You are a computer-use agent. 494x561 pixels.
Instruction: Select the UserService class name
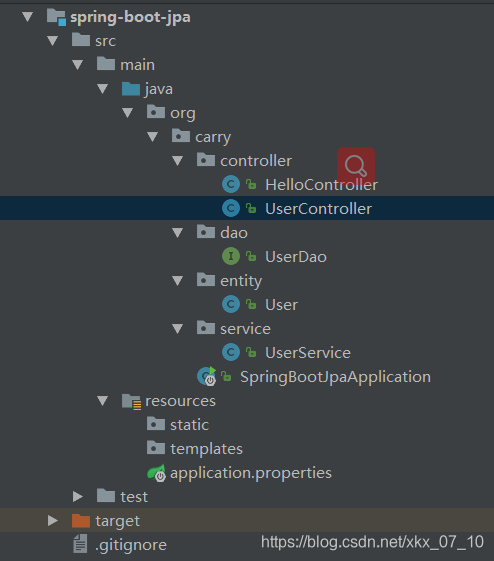[308, 352]
